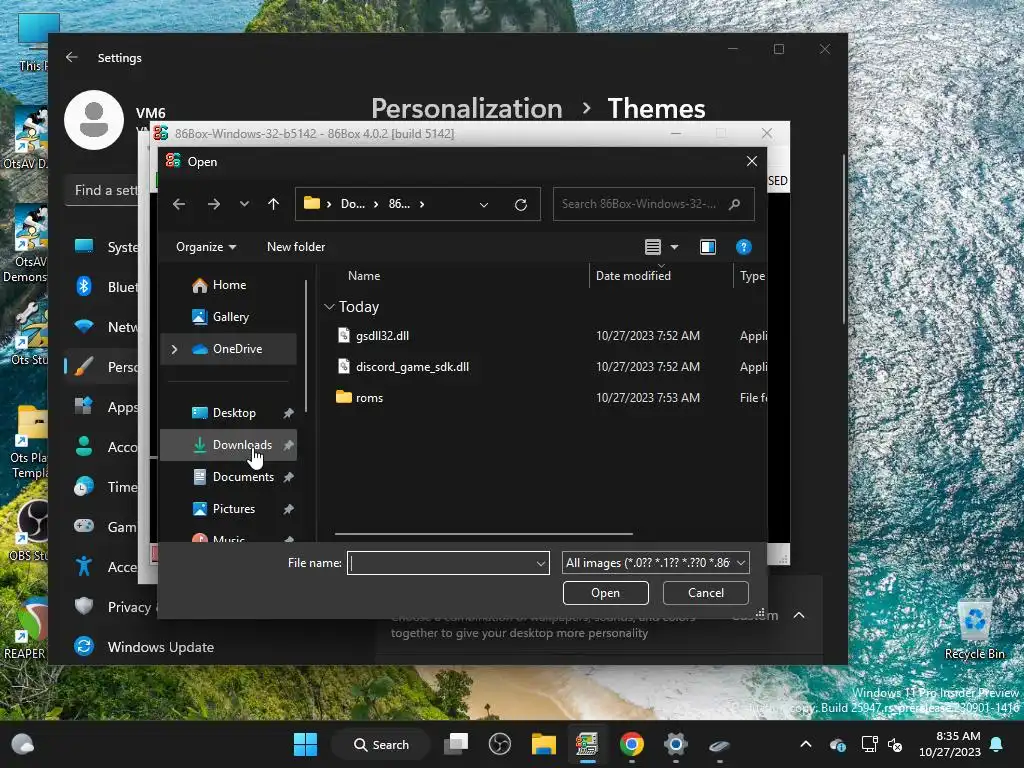The height and width of the screenshot is (768, 1024).
Task: Open Downloads quick access item
Action: pos(229,445)
